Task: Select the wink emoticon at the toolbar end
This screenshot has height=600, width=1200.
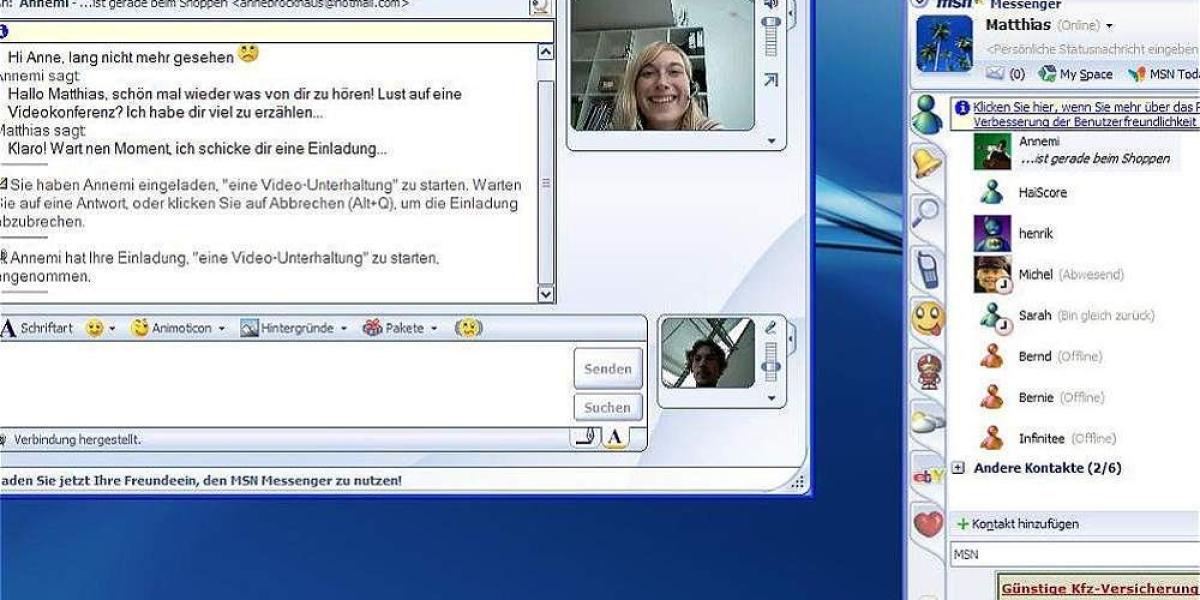Action: pyautogui.click(x=468, y=327)
